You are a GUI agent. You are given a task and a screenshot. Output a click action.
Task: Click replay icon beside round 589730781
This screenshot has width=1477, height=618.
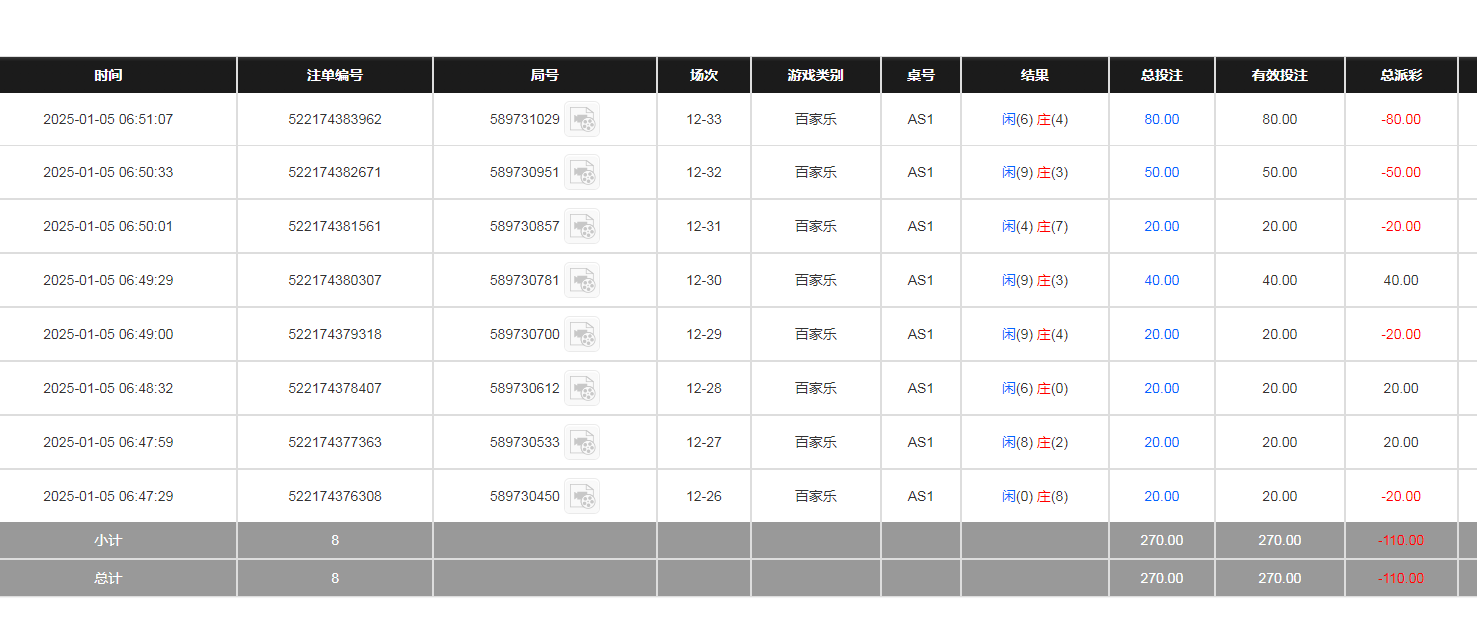coord(582,281)
